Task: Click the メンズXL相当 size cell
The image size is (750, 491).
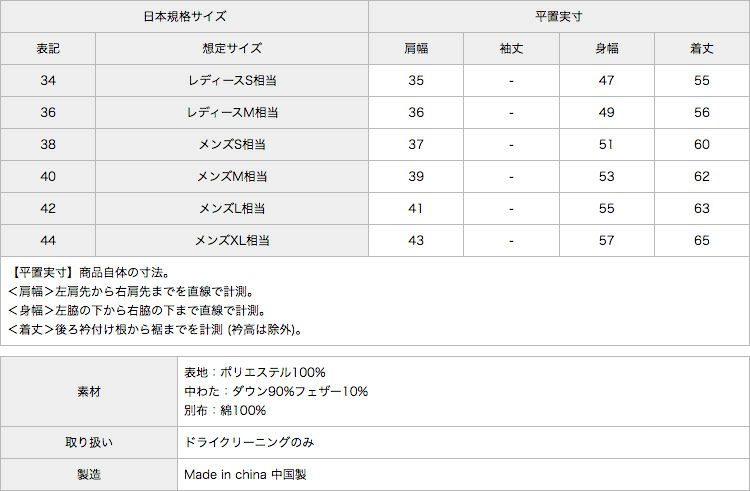Action: [232, 241]
